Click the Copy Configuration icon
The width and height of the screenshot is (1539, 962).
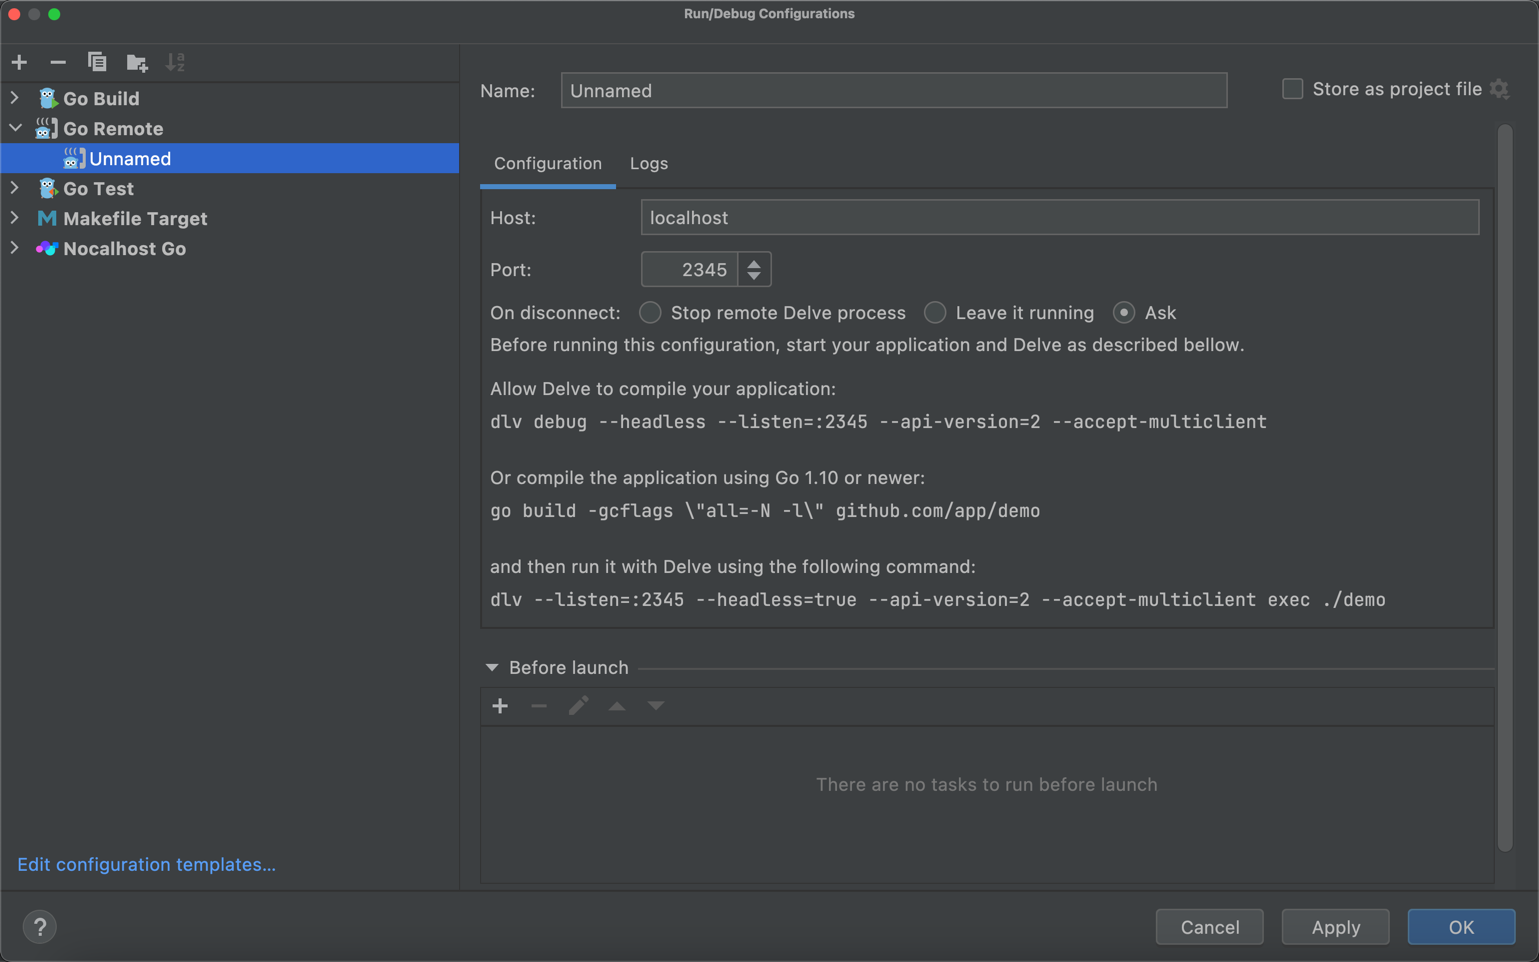97,62
